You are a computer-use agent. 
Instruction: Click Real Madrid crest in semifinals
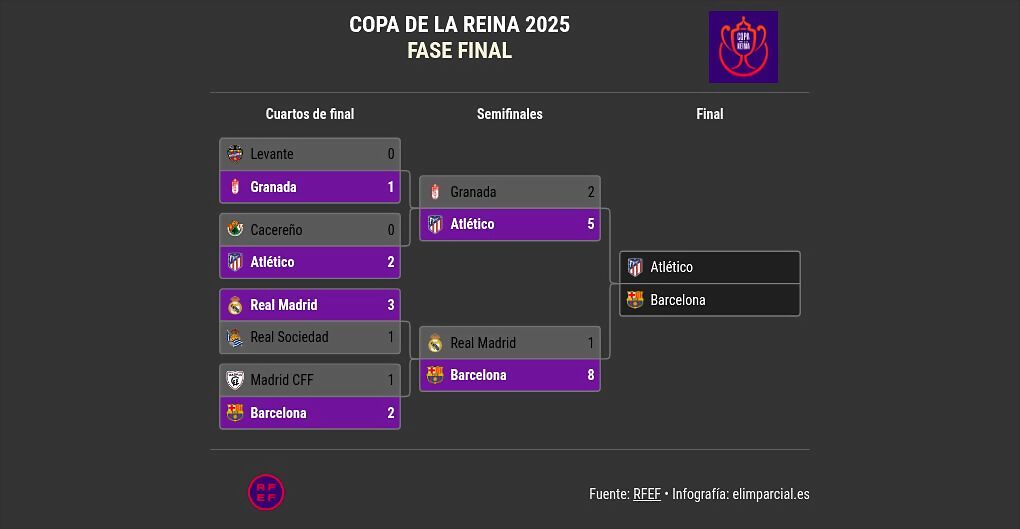435,343
